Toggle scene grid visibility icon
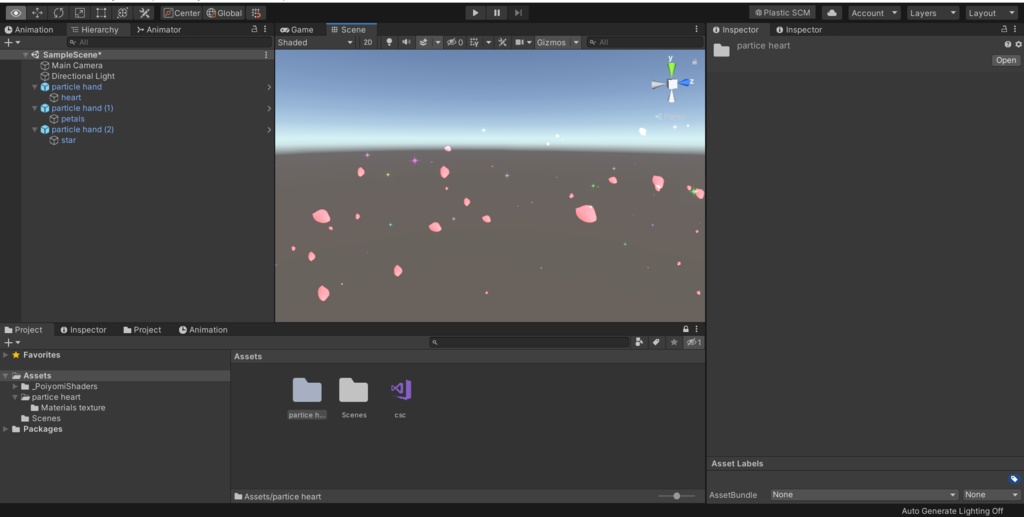Viewport: 1024px width, 517px height. (x=475, y=42)
